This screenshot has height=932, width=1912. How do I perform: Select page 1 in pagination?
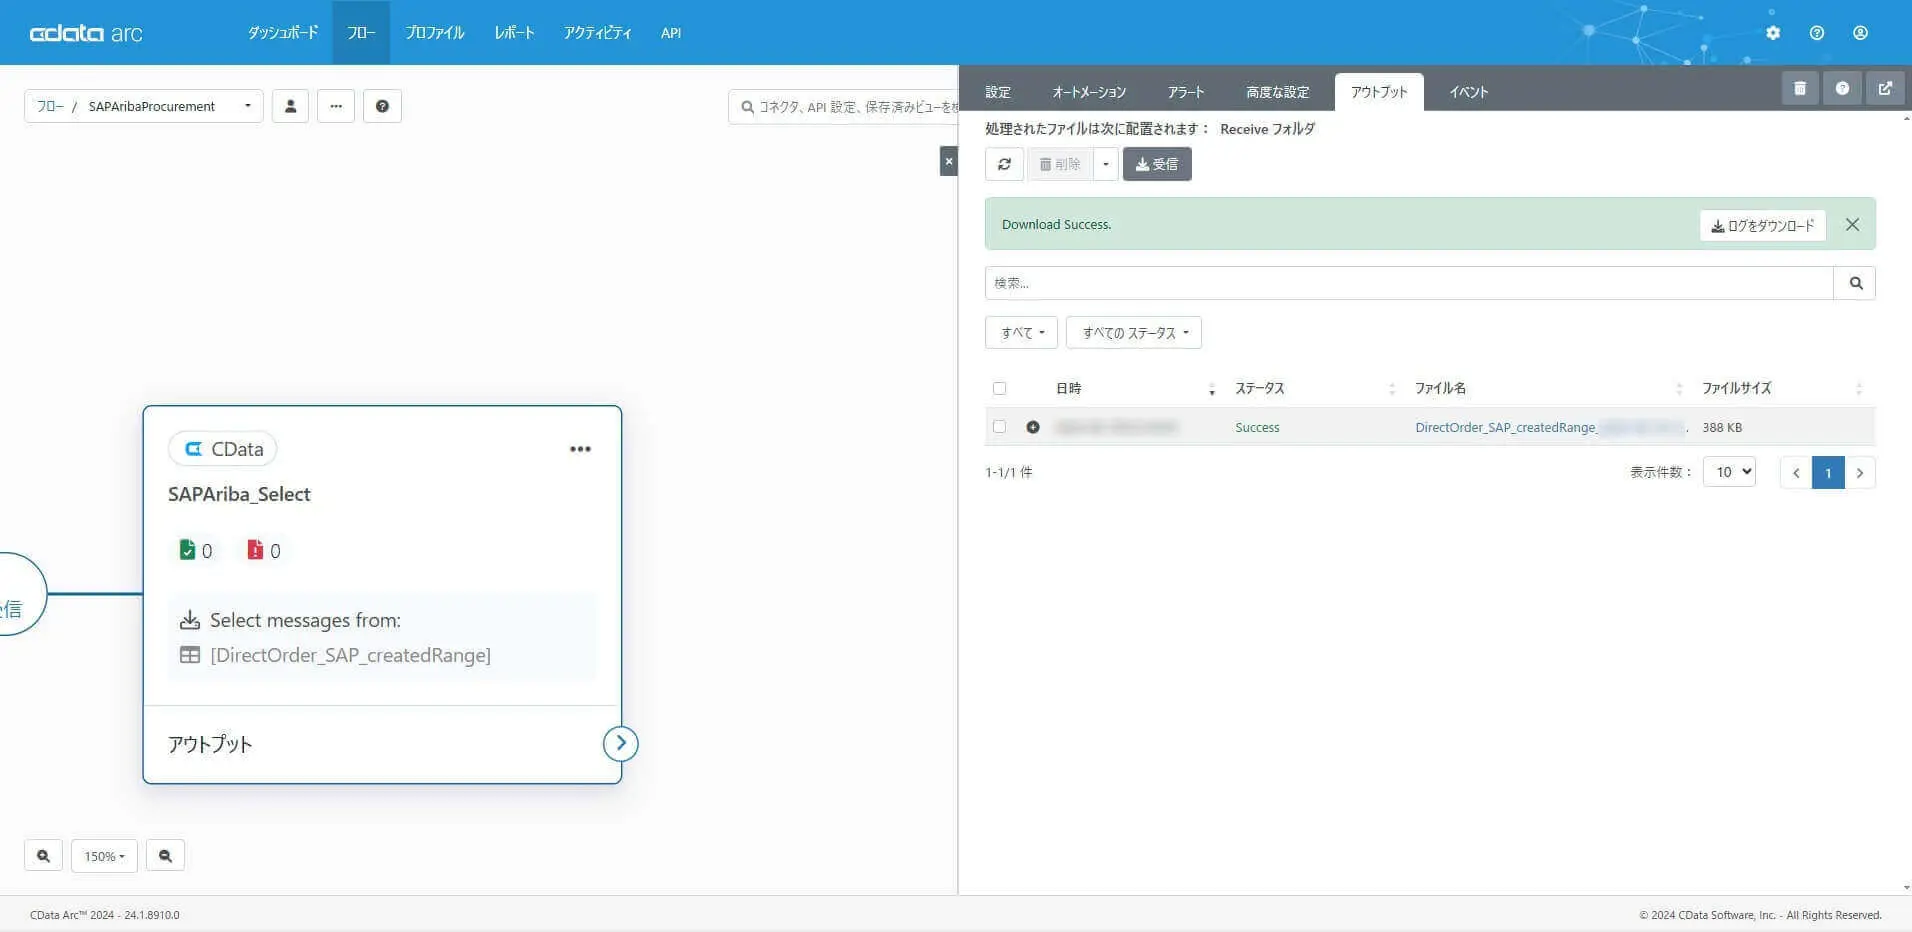pyautogui.click(x=1828, y=473)
